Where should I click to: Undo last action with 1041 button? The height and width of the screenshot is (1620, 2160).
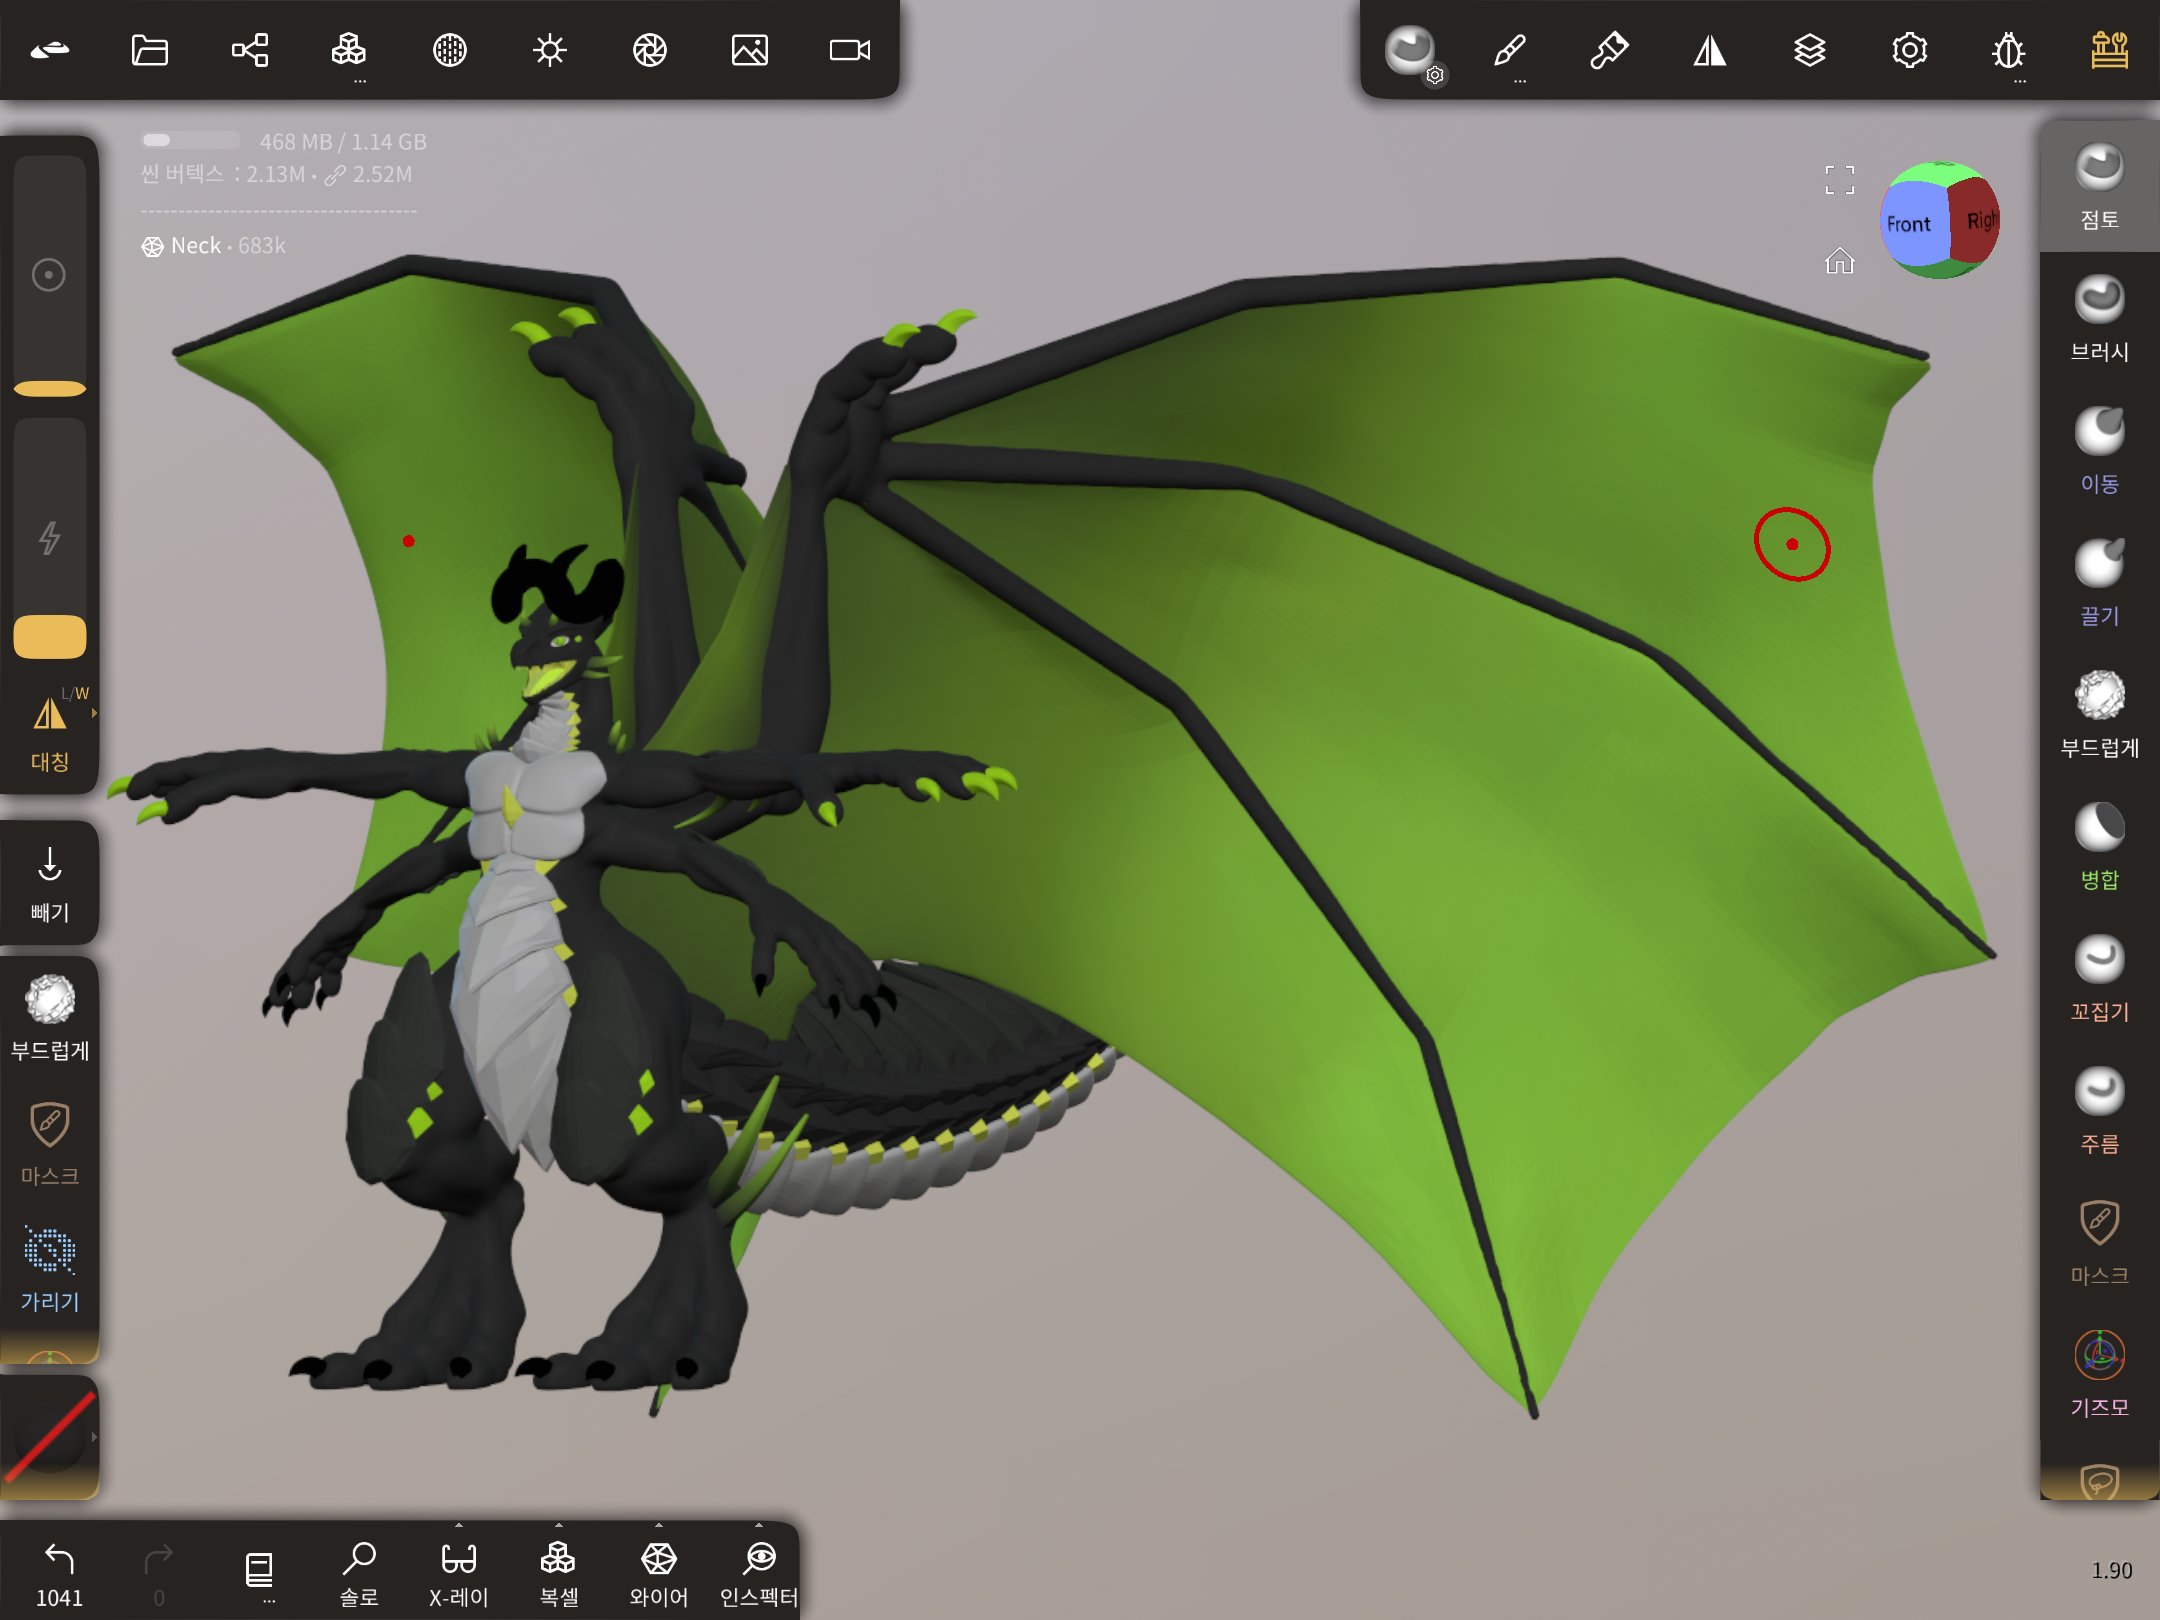coord(59,1572)
